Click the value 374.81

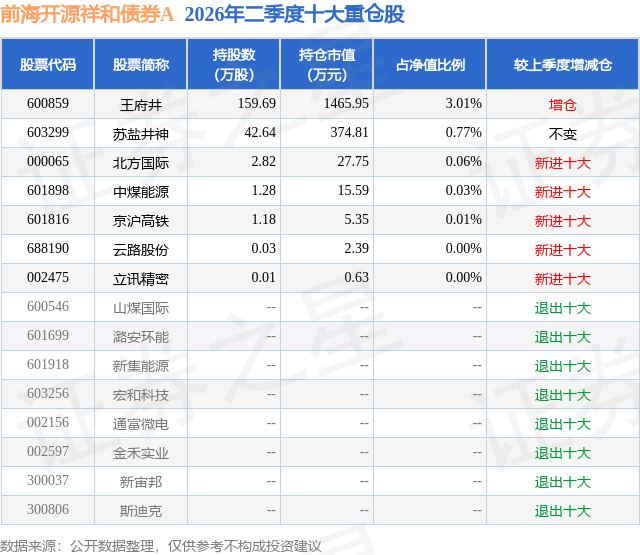click(349, 132)
